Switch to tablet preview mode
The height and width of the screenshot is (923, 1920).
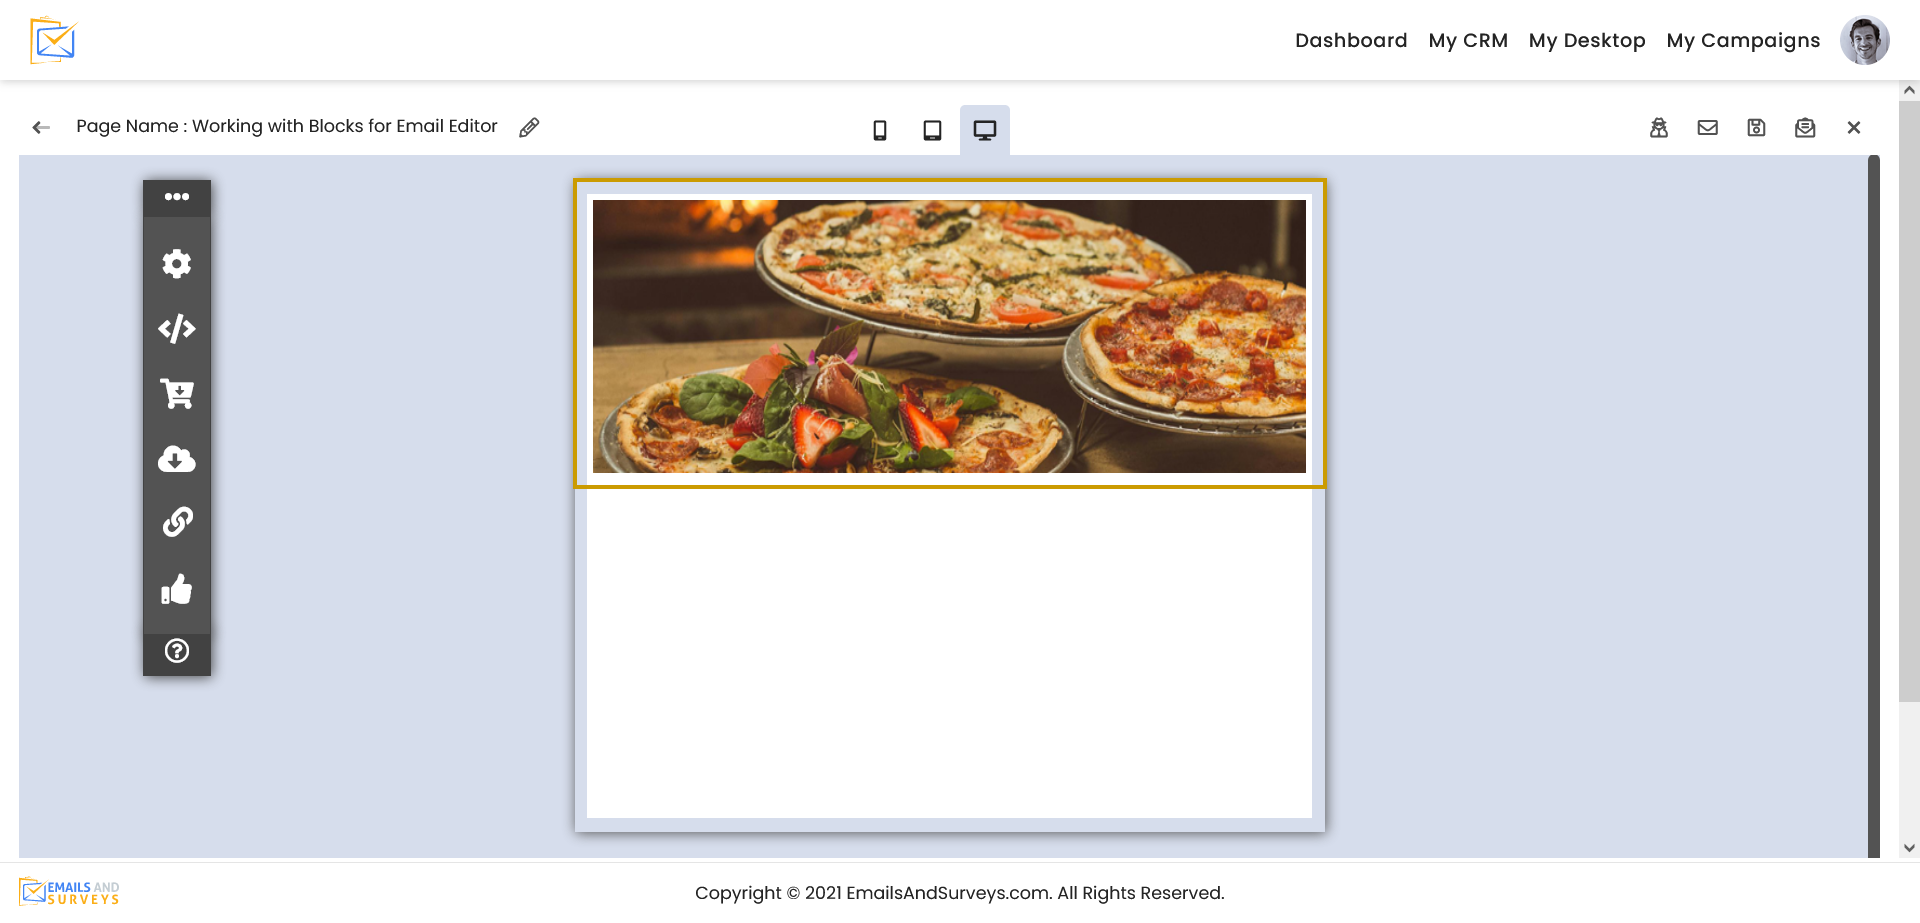[932, 129]
